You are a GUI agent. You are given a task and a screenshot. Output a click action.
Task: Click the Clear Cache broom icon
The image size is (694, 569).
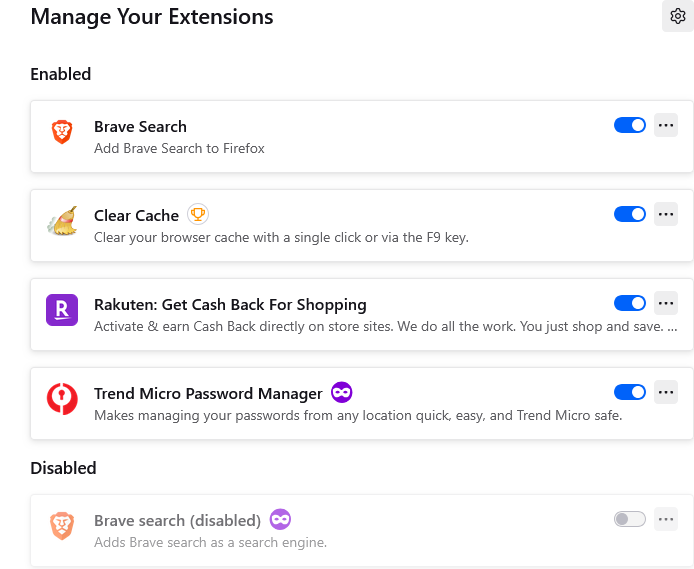pos(62,221)
